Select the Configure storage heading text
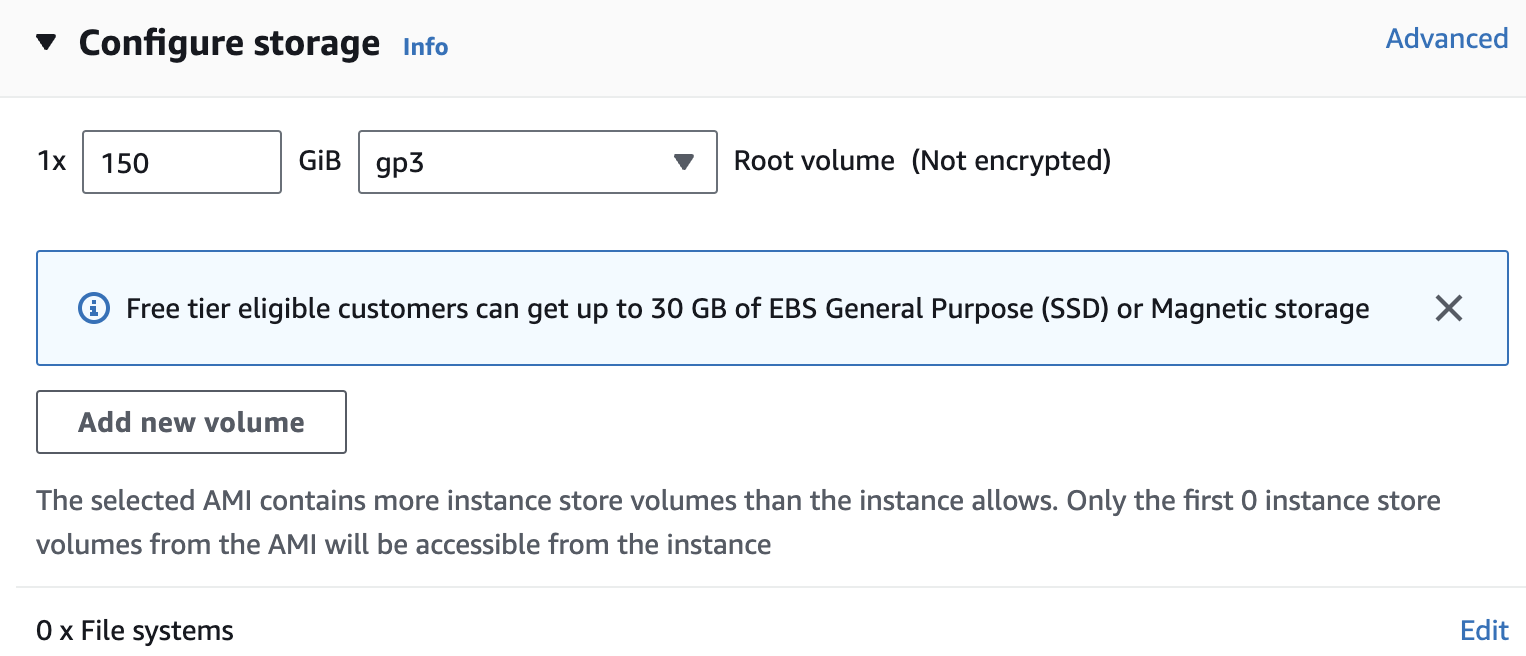Viewport: 1526px width, 656px height. tap(229, 43)
